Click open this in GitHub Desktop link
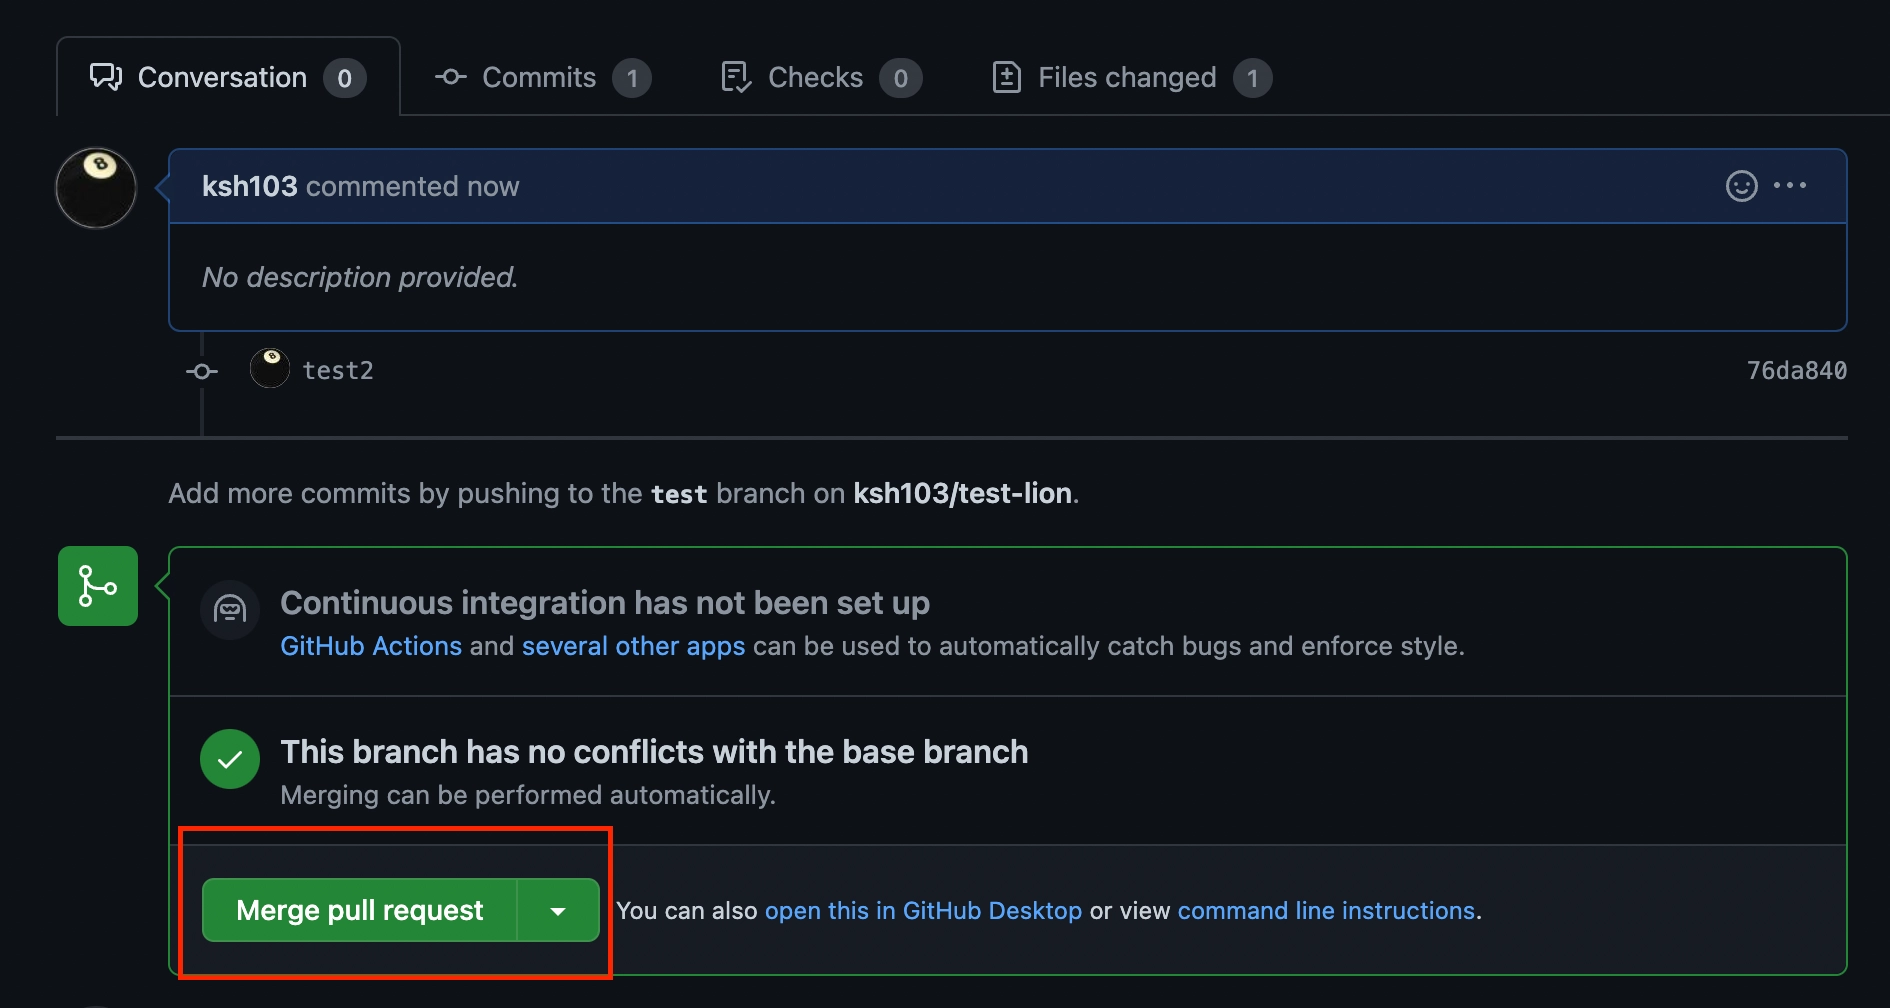Viewport: 1890px width, 1008px height. pyautogui.click(x=923, y=911)
